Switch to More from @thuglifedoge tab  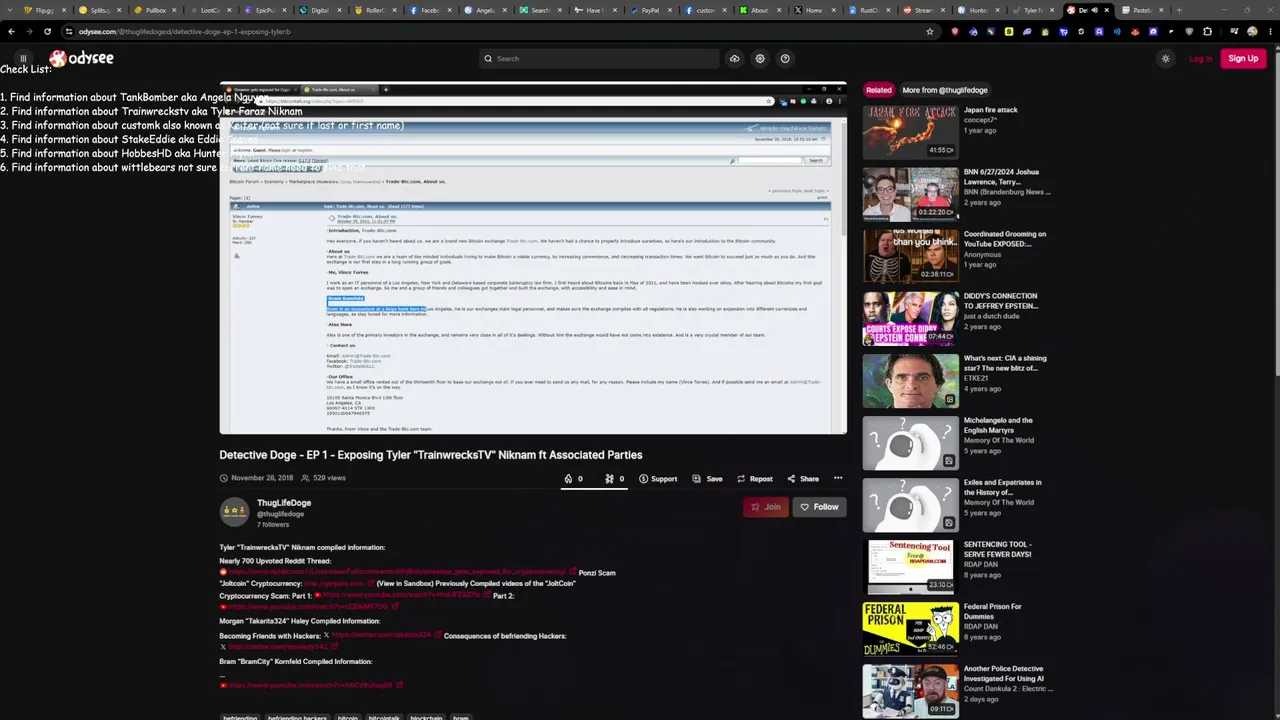[944, 90]
